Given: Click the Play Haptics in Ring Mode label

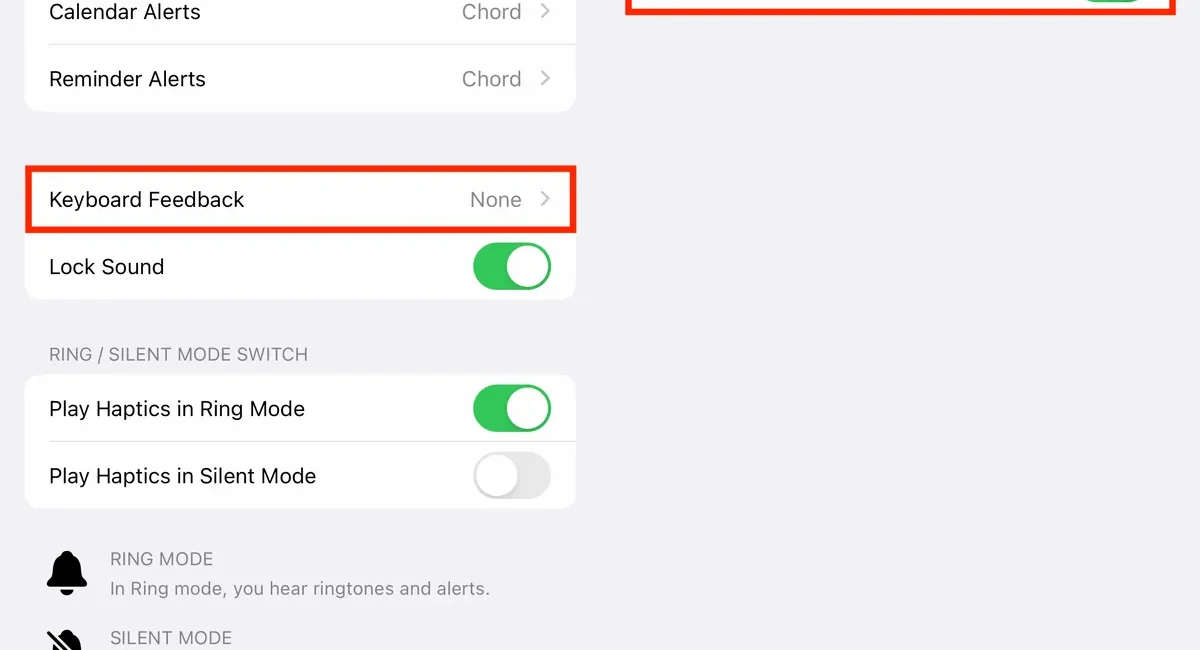Looking at the screenshot, I should click(177, 409).
